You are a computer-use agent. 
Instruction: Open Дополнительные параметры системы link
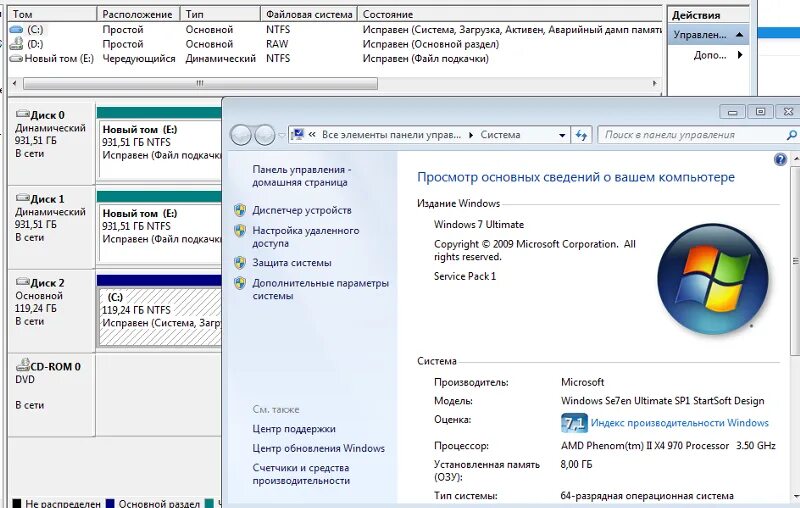(x=320, y=289)
